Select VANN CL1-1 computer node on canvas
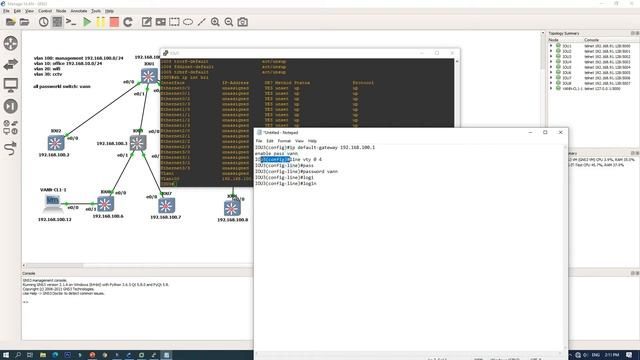The height and width of the screenshot is (360, 640). click(x=53, y=203)
